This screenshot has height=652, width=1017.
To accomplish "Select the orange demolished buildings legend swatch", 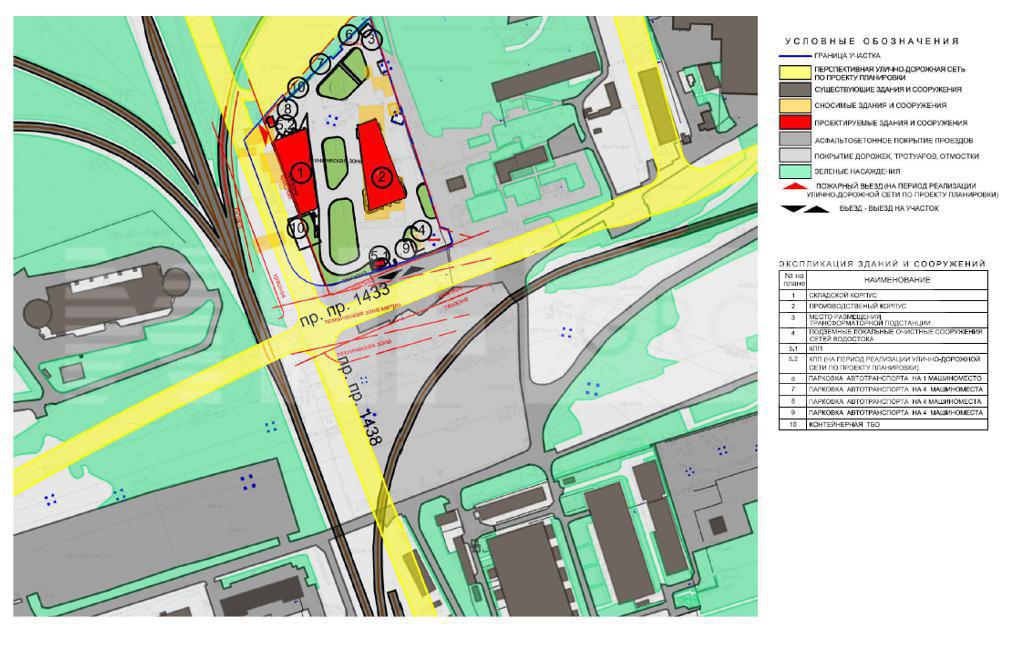I will pyautogui.click(x=795, y=105).
